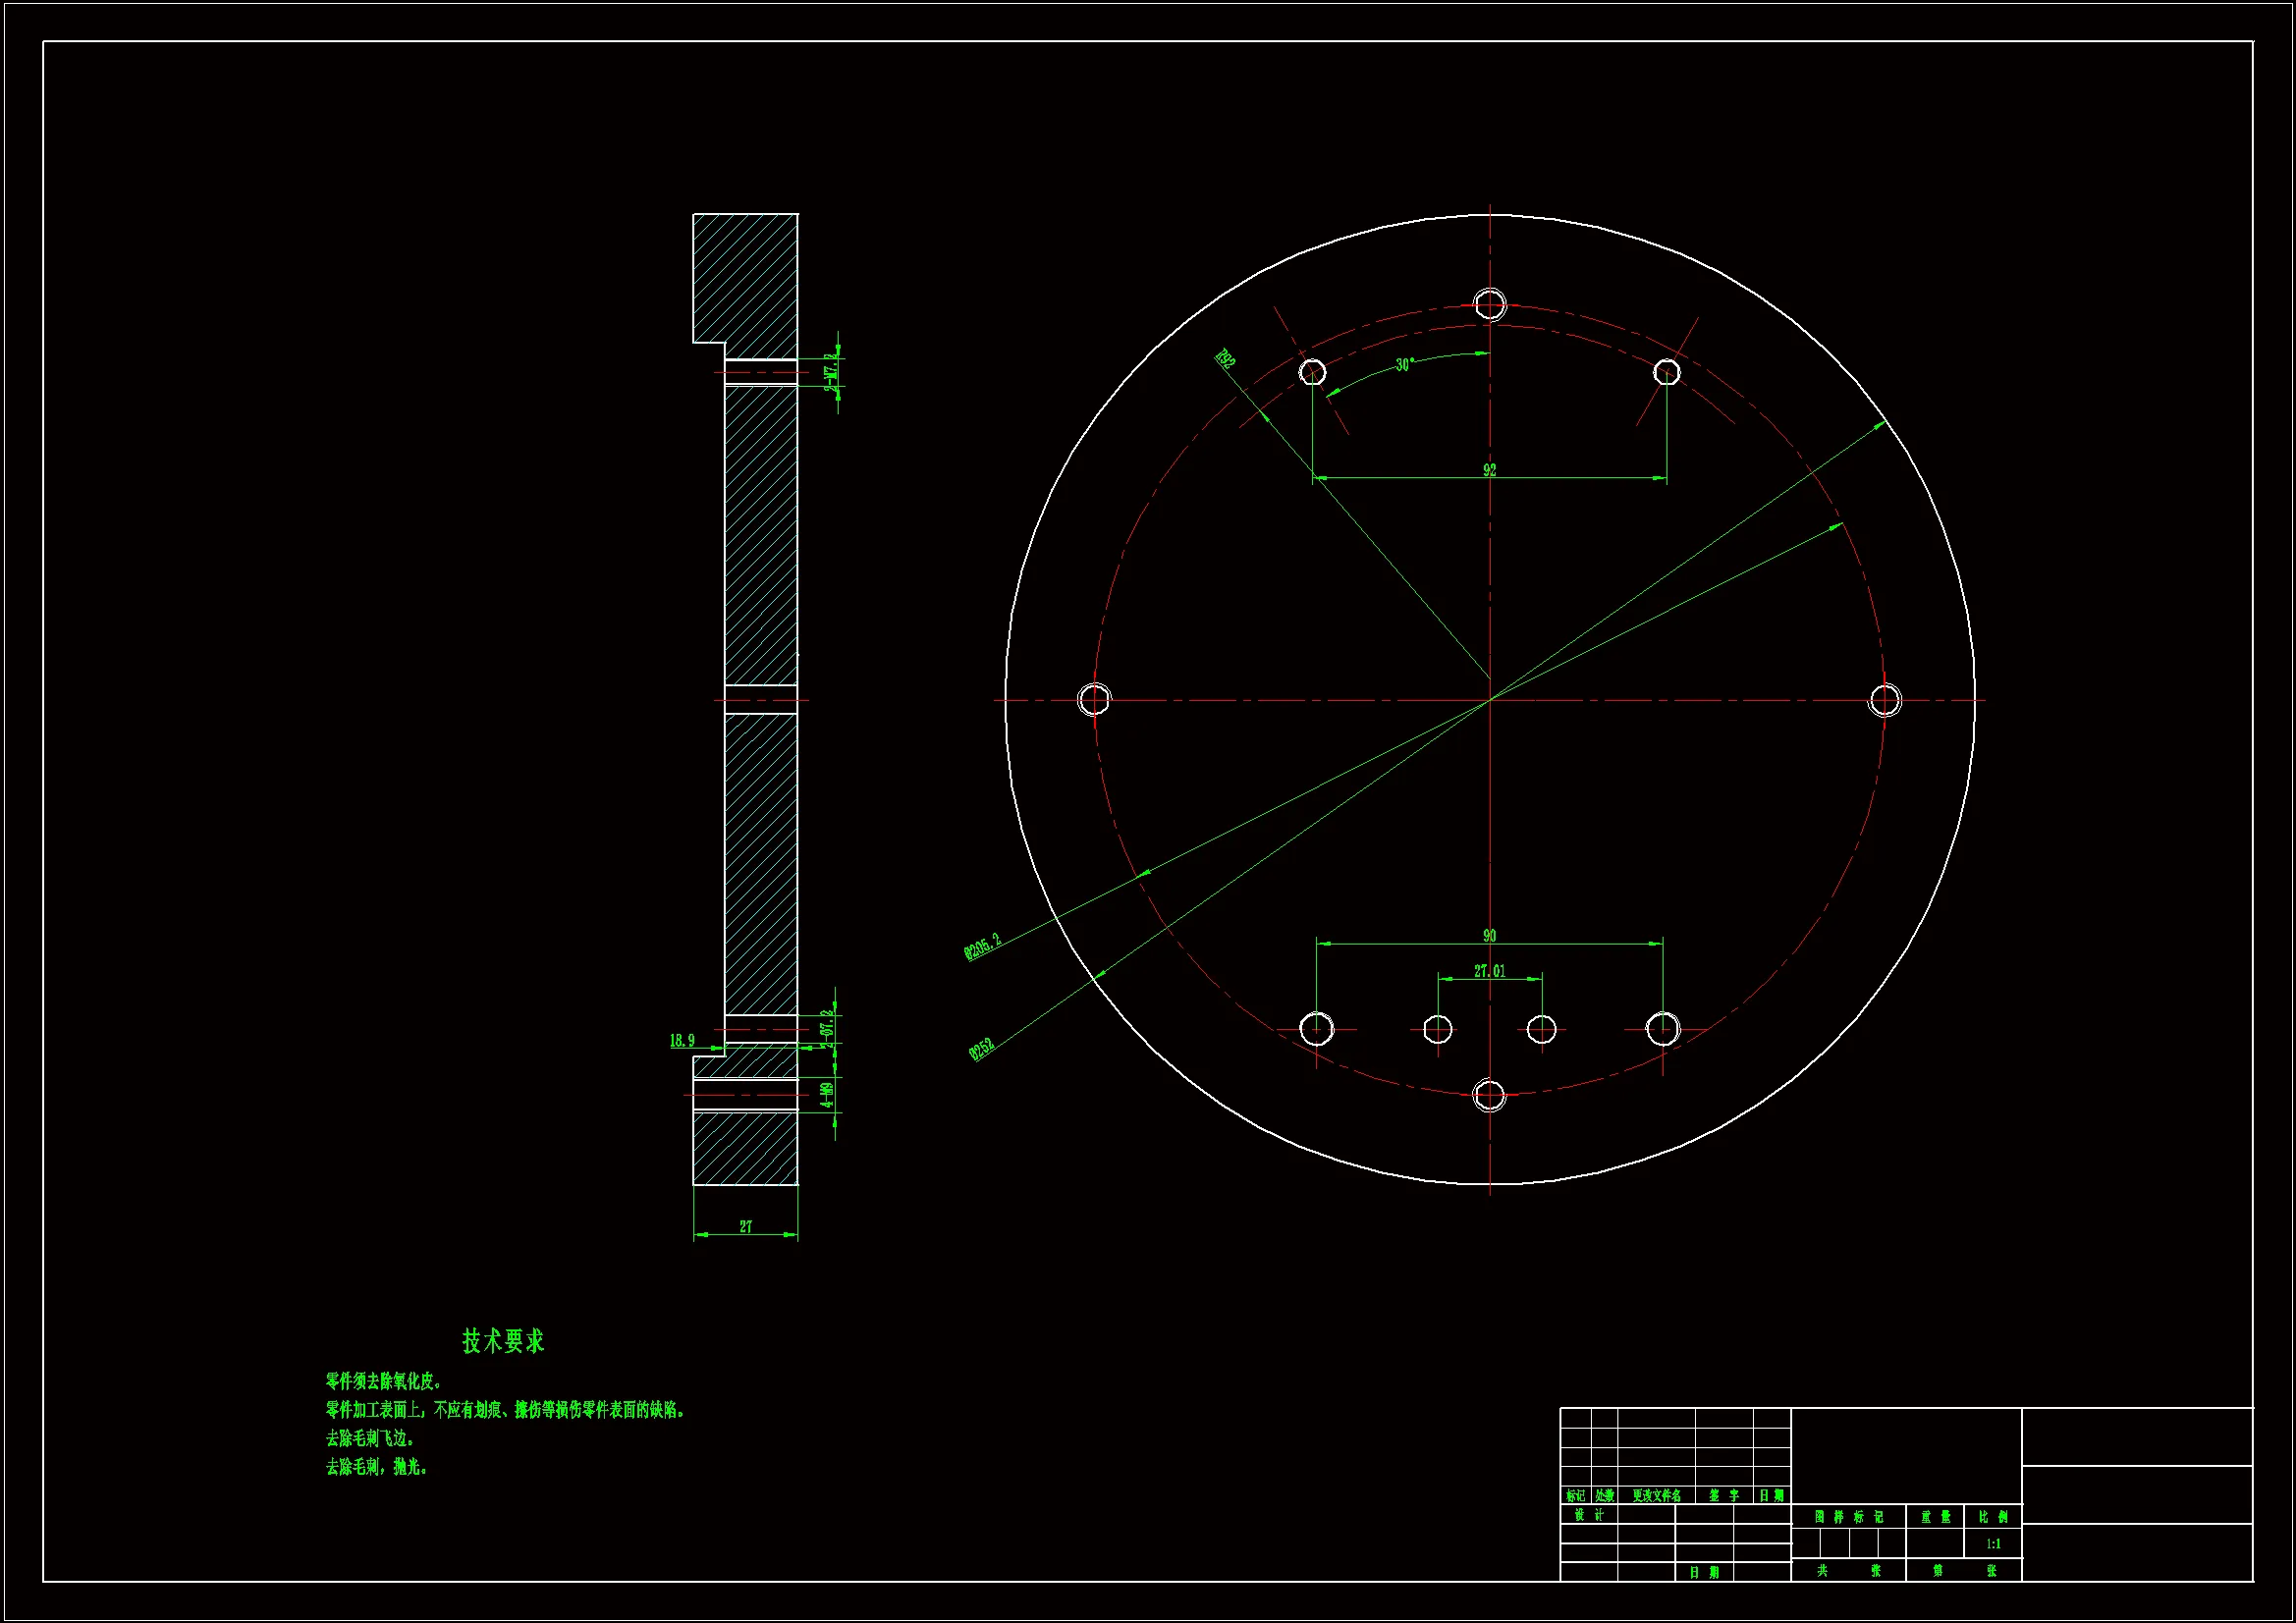2296x1623 pixels.
Task: Select the 27 width dimension below section view
Action: pyautogui.click(x=745, y=1226)
